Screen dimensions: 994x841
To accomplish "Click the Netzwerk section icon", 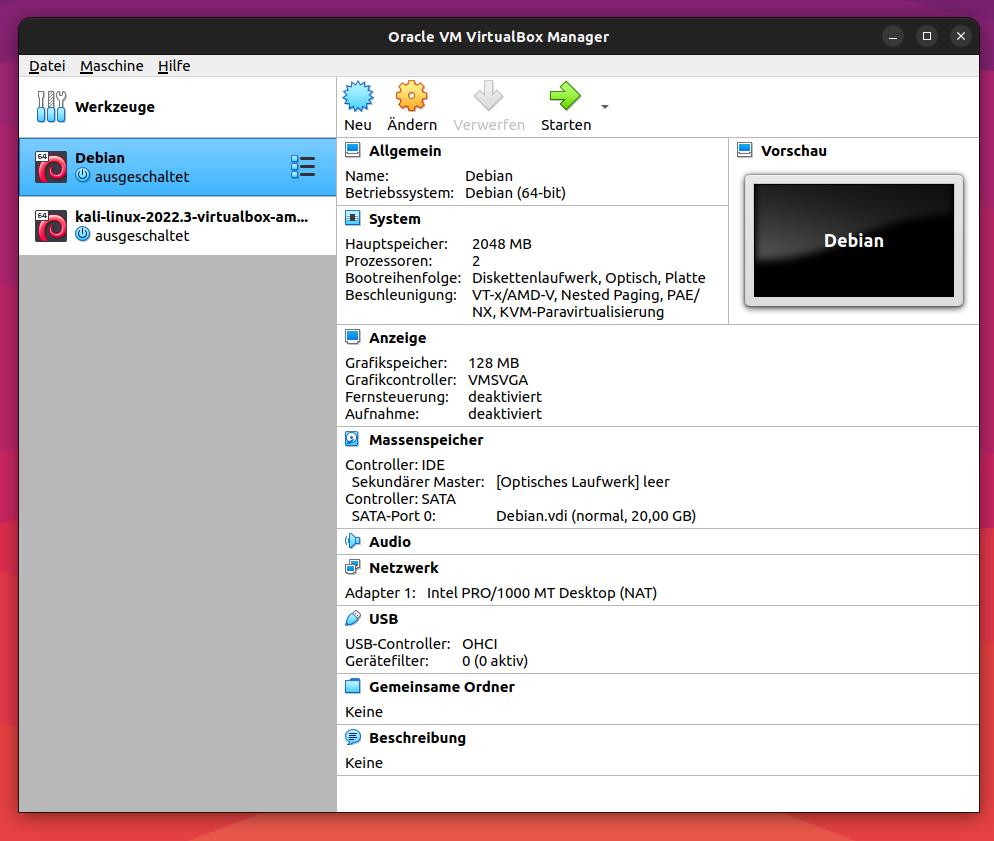I will coord(352,567).
